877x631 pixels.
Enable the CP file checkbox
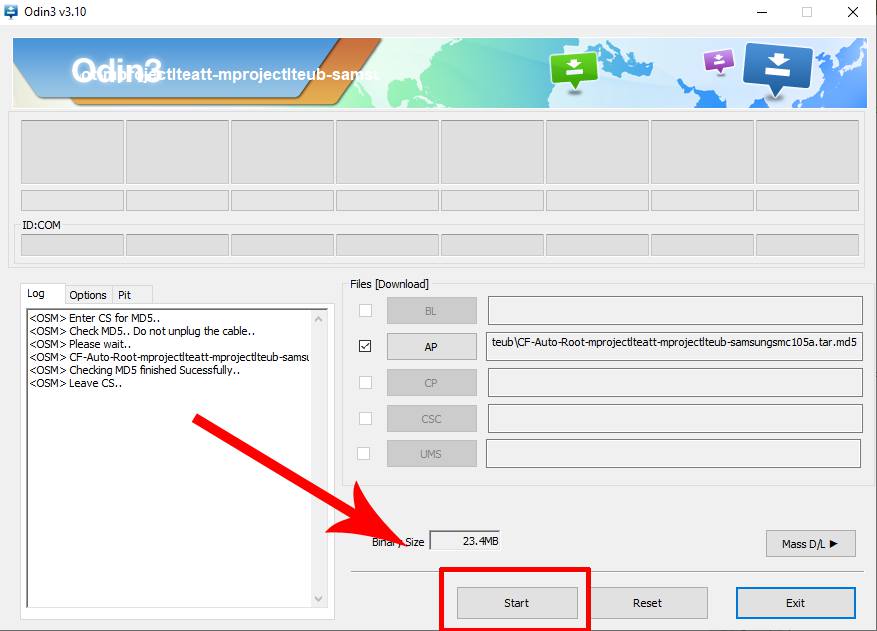pos(365,382)
